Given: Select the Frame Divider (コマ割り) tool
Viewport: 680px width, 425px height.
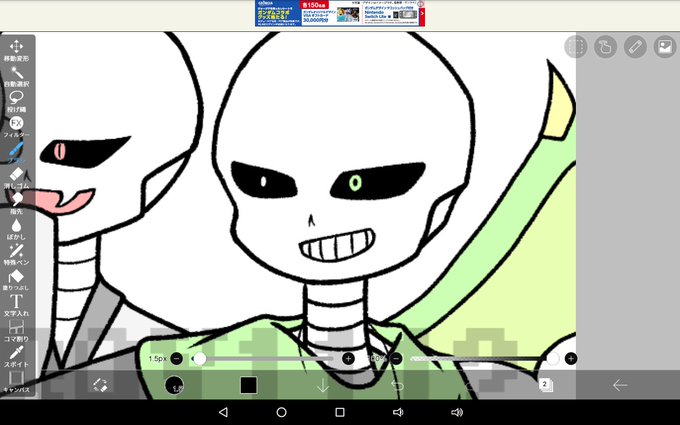Looking at the screenshot, I should [16, 331].
